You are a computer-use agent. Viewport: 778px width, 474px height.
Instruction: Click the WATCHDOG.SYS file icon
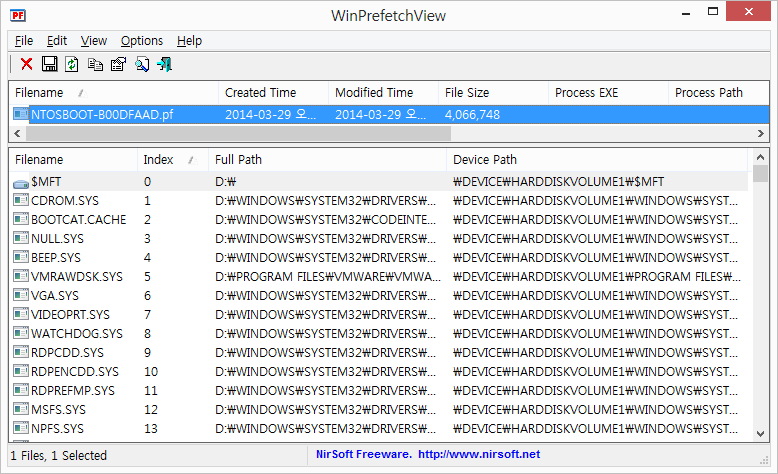21,333
